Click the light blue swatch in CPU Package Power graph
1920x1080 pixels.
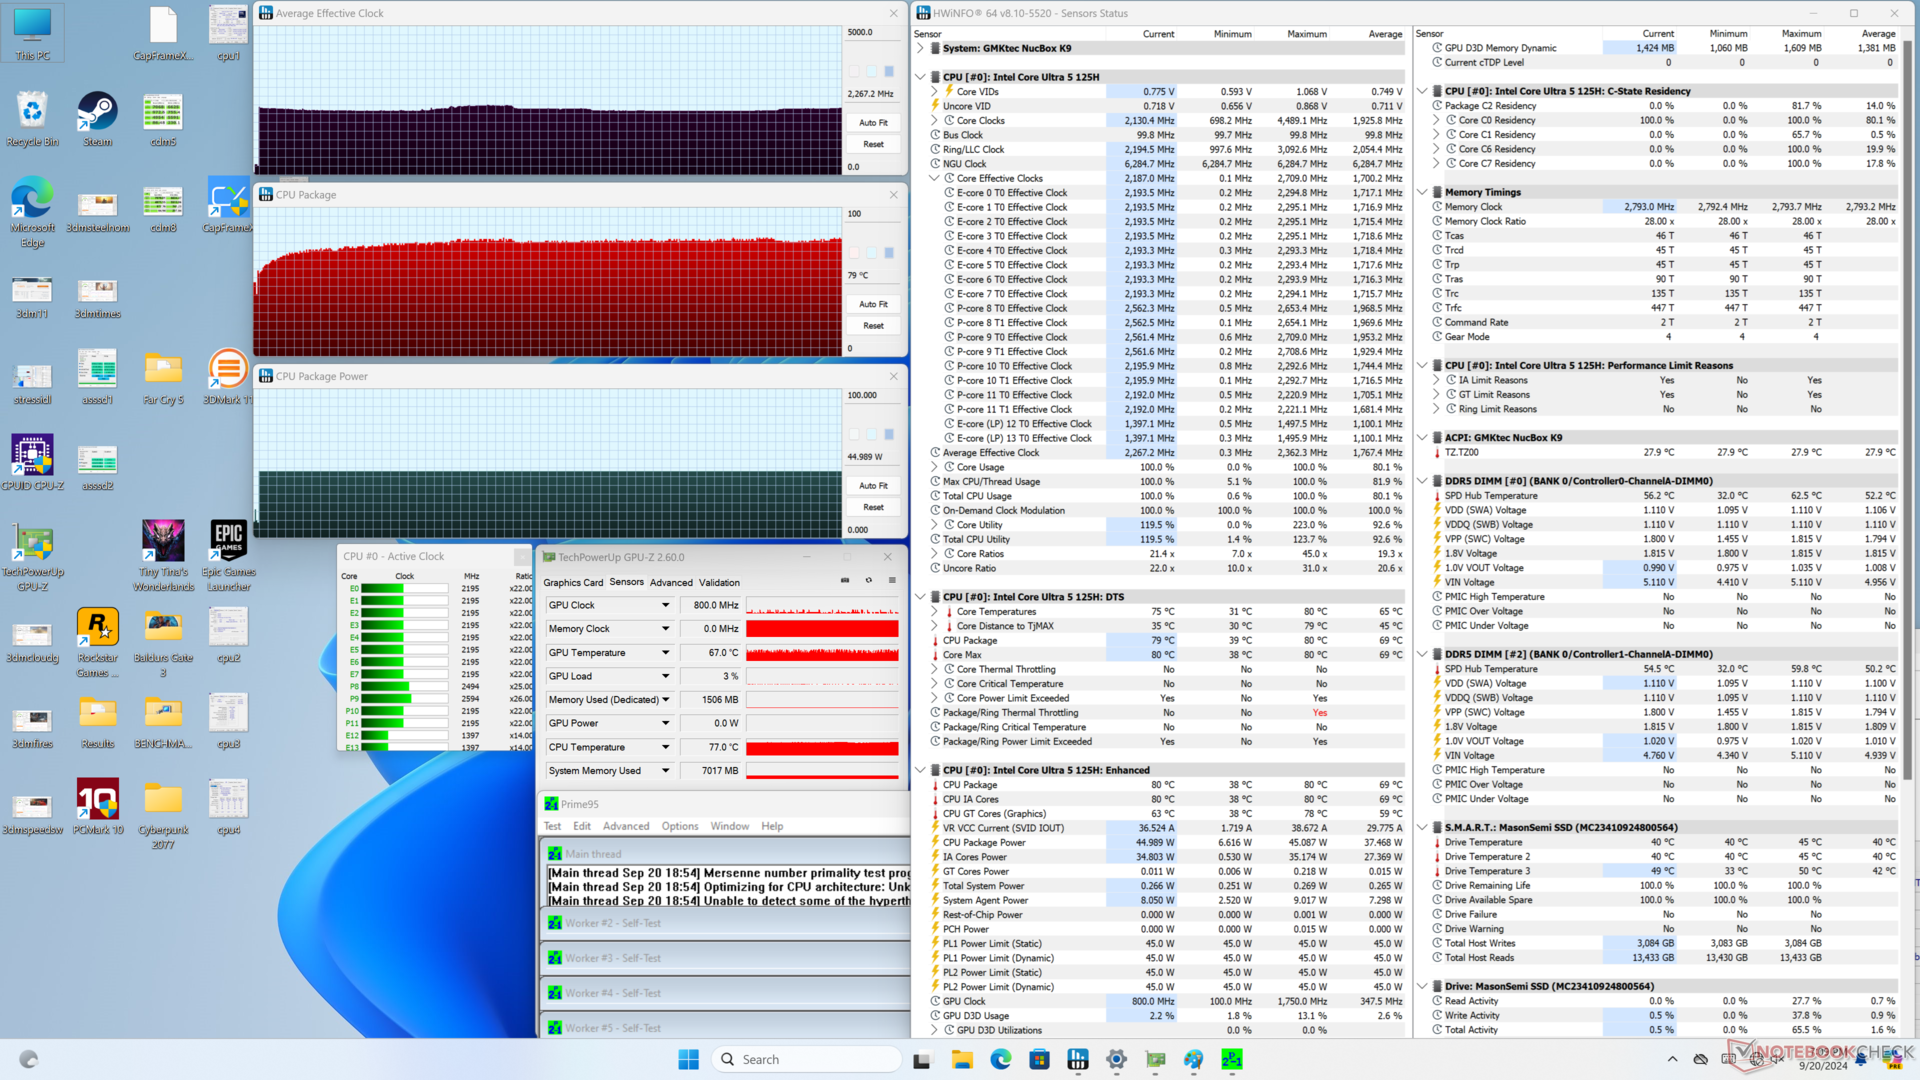pyautogui.click(x=871, y=434)
